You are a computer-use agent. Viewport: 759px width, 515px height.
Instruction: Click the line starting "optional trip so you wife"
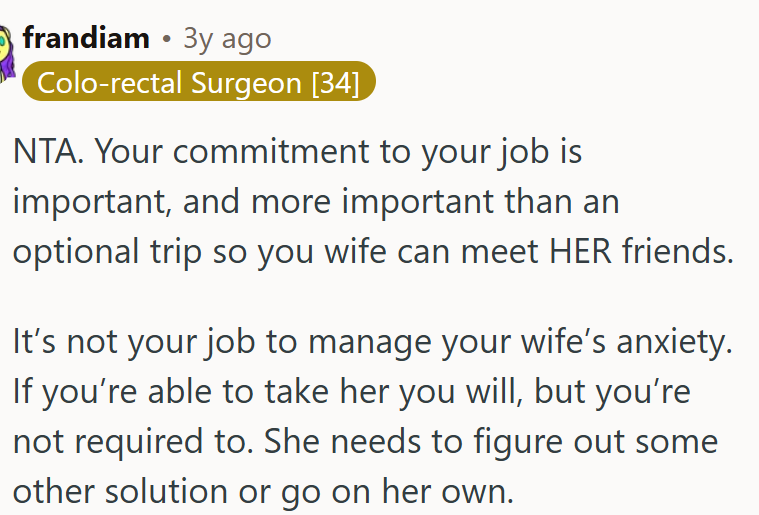tap(372, 251)
